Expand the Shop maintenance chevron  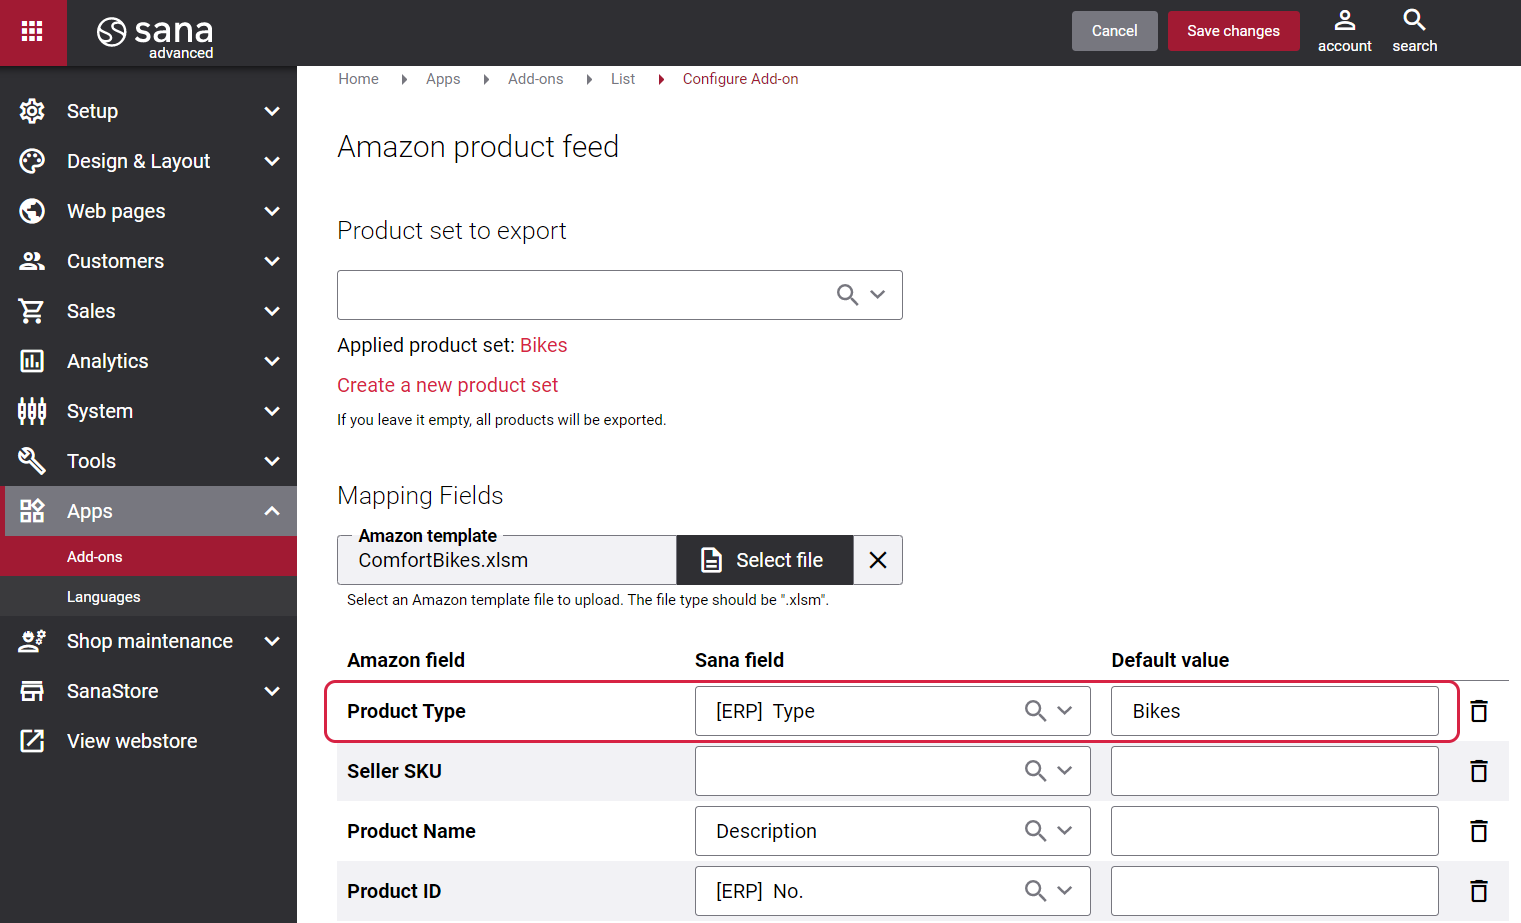click(272, 641)
